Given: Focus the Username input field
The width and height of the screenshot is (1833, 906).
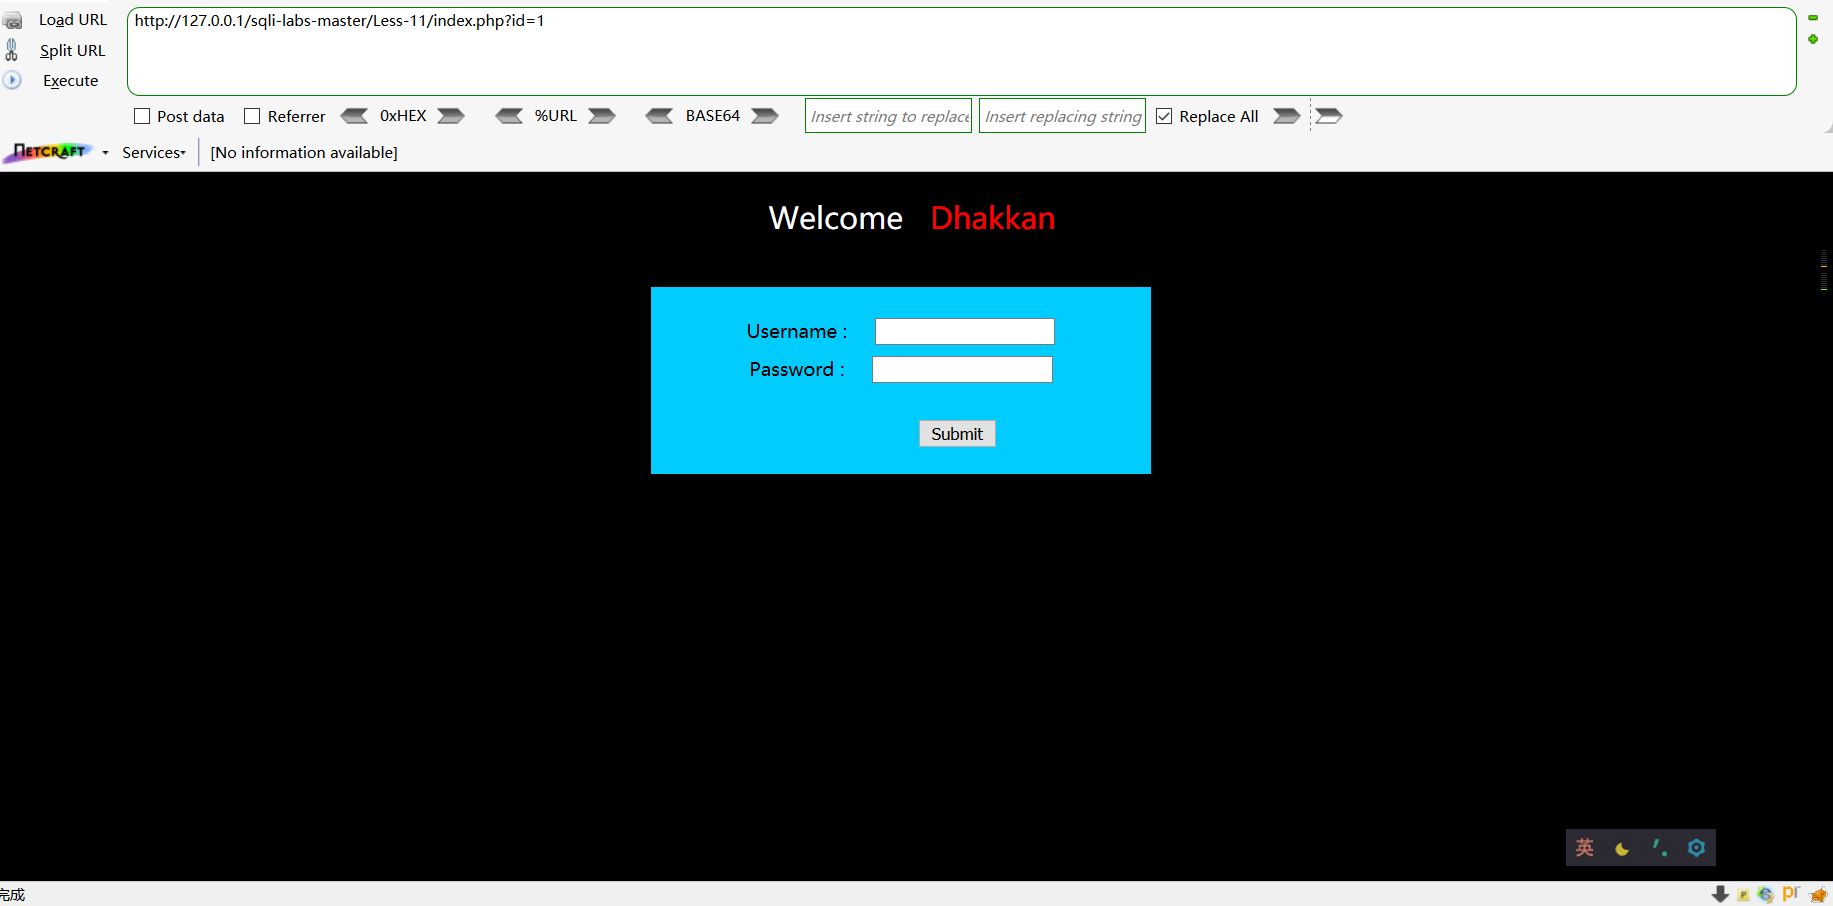Looking at the screenshot, I should (x=965, y=331).
